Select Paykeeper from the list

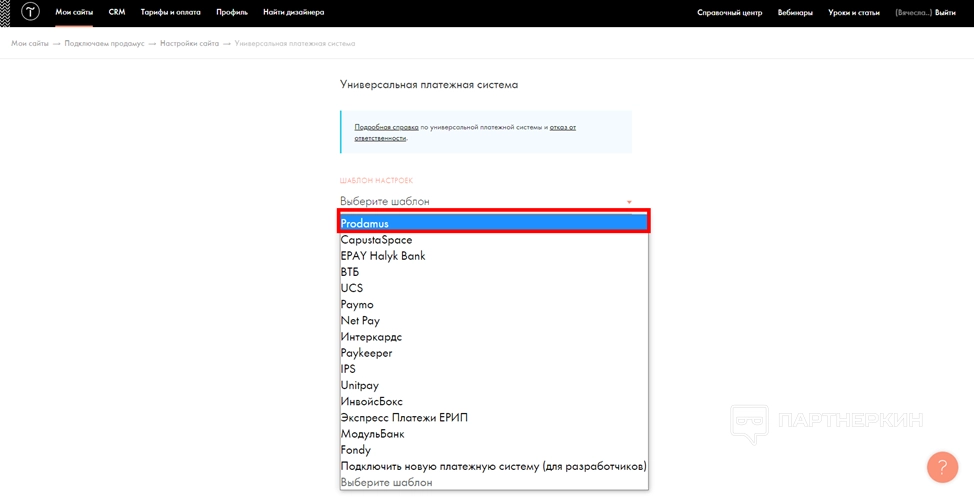[494, 353]
